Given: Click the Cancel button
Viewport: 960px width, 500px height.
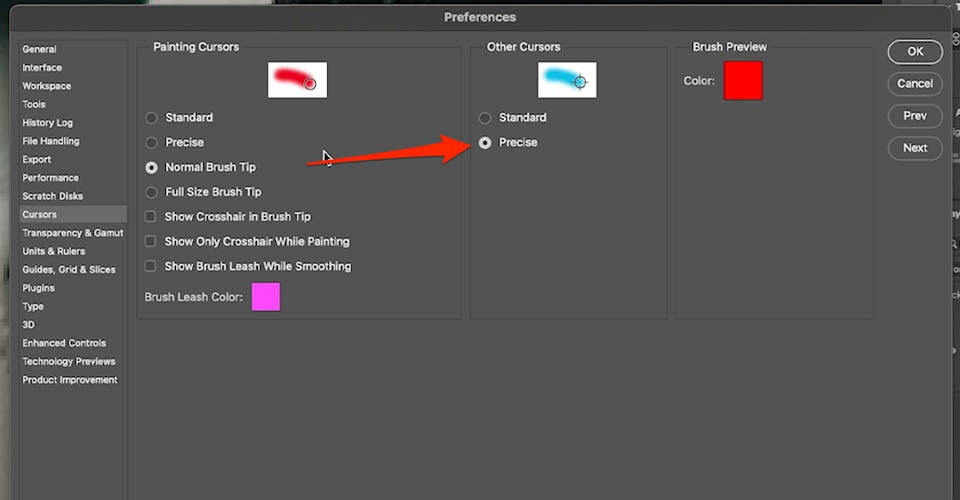Looking at the screenshot, I should click(x=915, y=83).
